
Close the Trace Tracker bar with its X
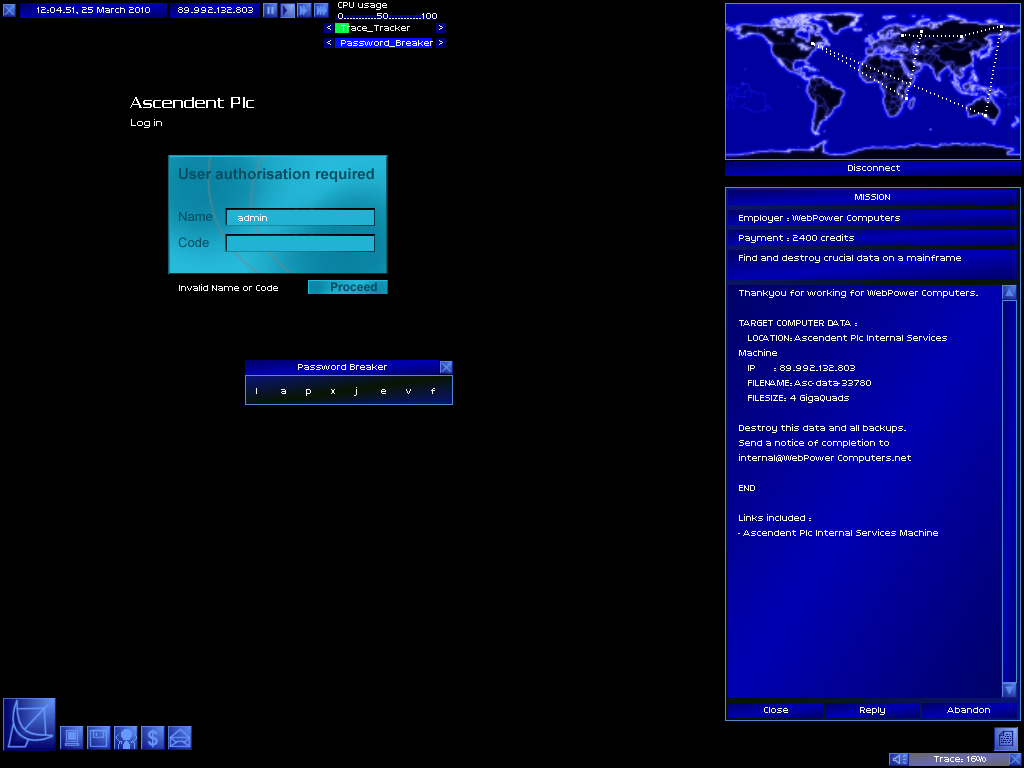click(x=1014, y=759)
